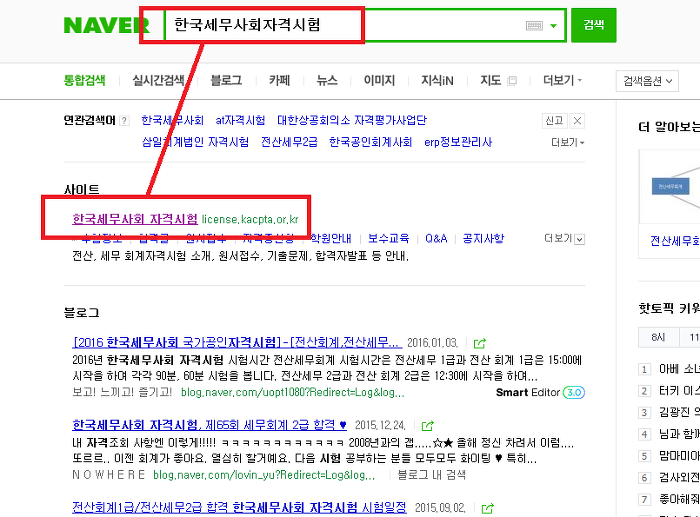
Task: Open blog URL blog.naver.com/uopt1080
Action: (x=293, y=392)
